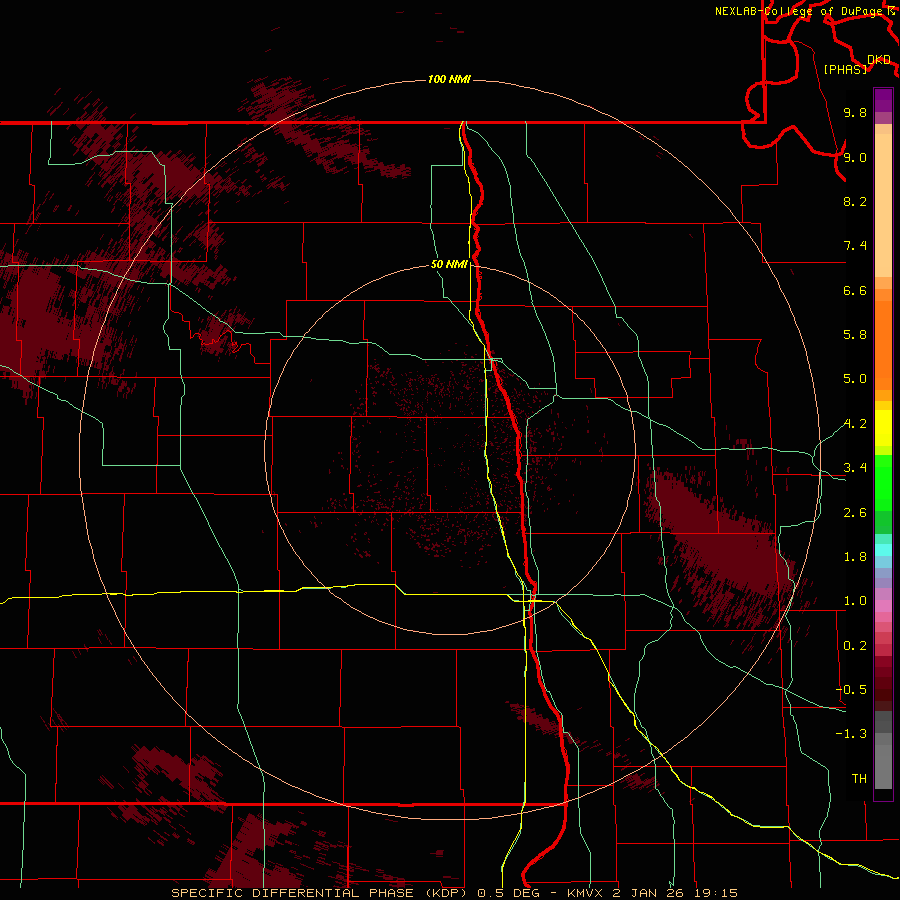Click the 7.4 value on color scale
The image size is (900, 900).
[855, 246]
